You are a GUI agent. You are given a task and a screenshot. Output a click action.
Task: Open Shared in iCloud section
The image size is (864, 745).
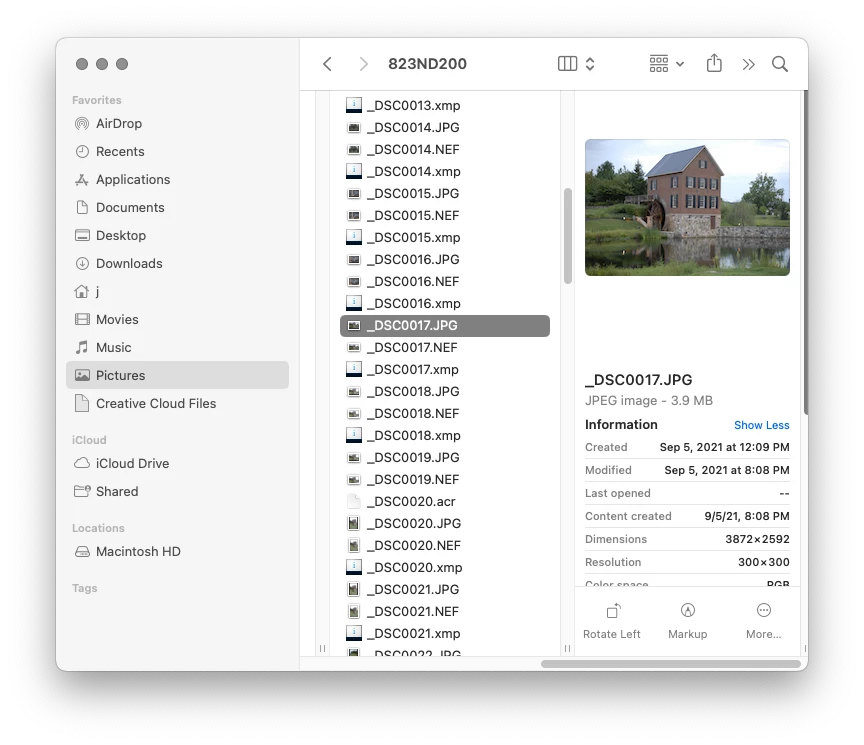(x=177, y=492)
